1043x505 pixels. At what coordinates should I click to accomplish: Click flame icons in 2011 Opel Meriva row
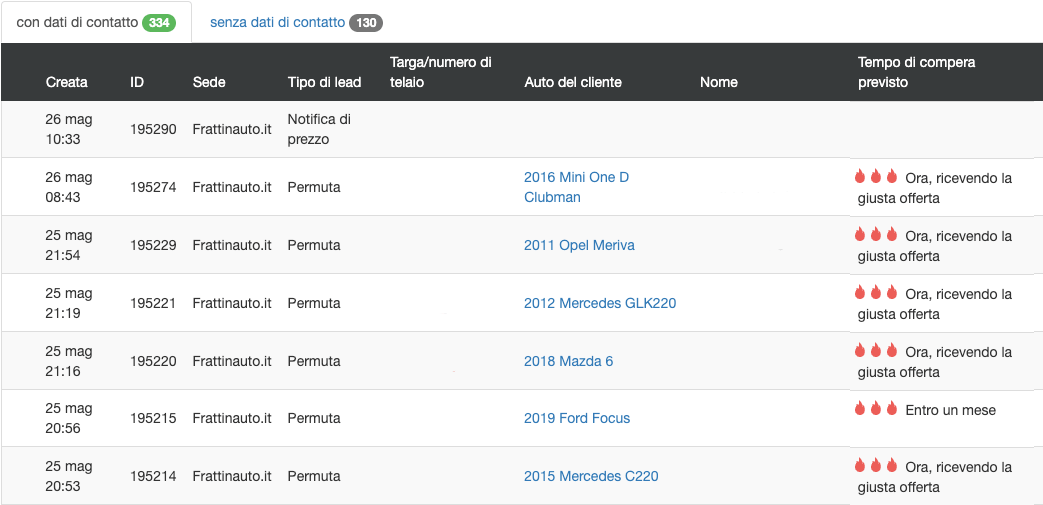coord(876,235)
